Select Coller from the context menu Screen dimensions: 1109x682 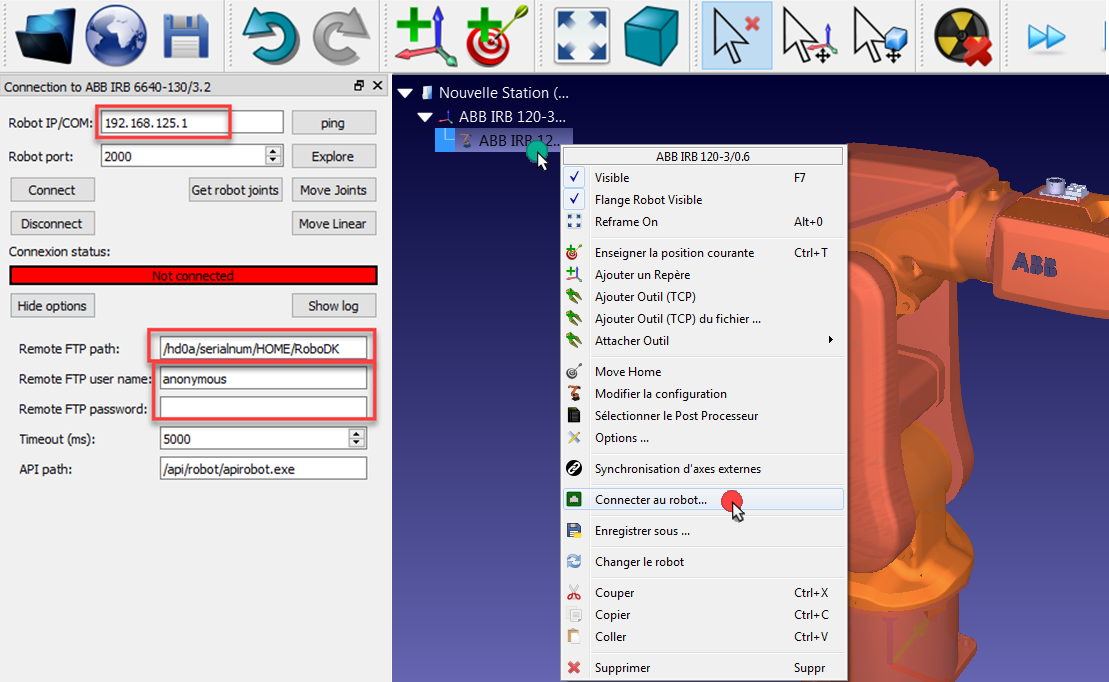click(x=704, y=637)
